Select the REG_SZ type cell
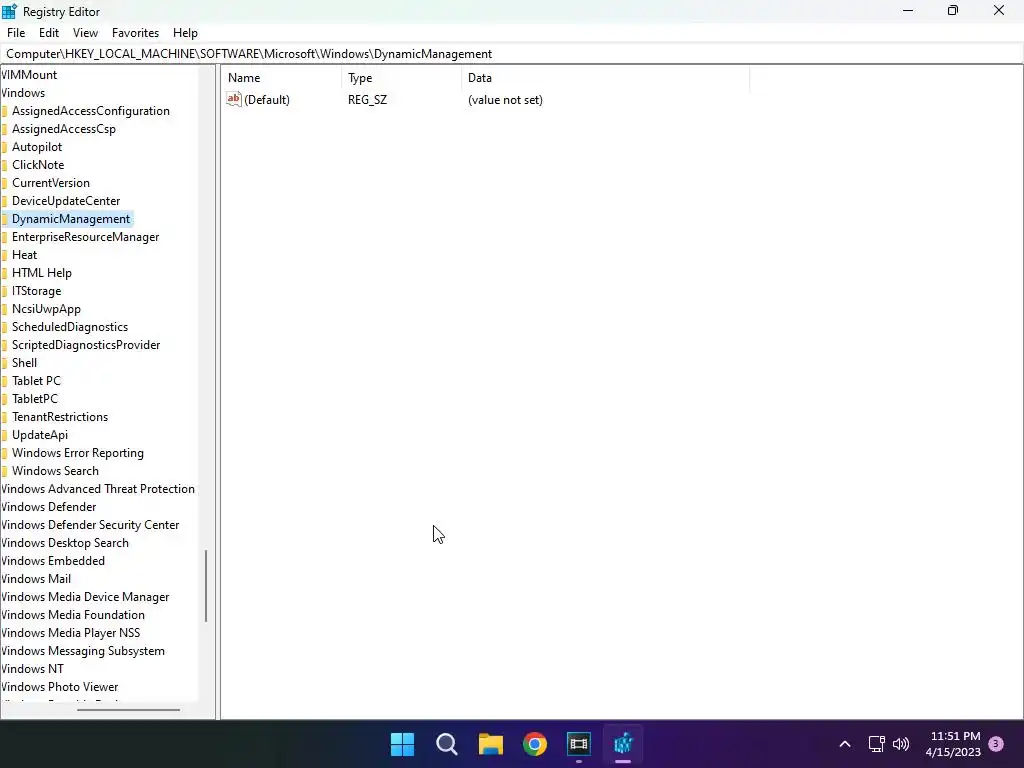Viewport: 1024px width, 768px height. (x=367, y=100)
